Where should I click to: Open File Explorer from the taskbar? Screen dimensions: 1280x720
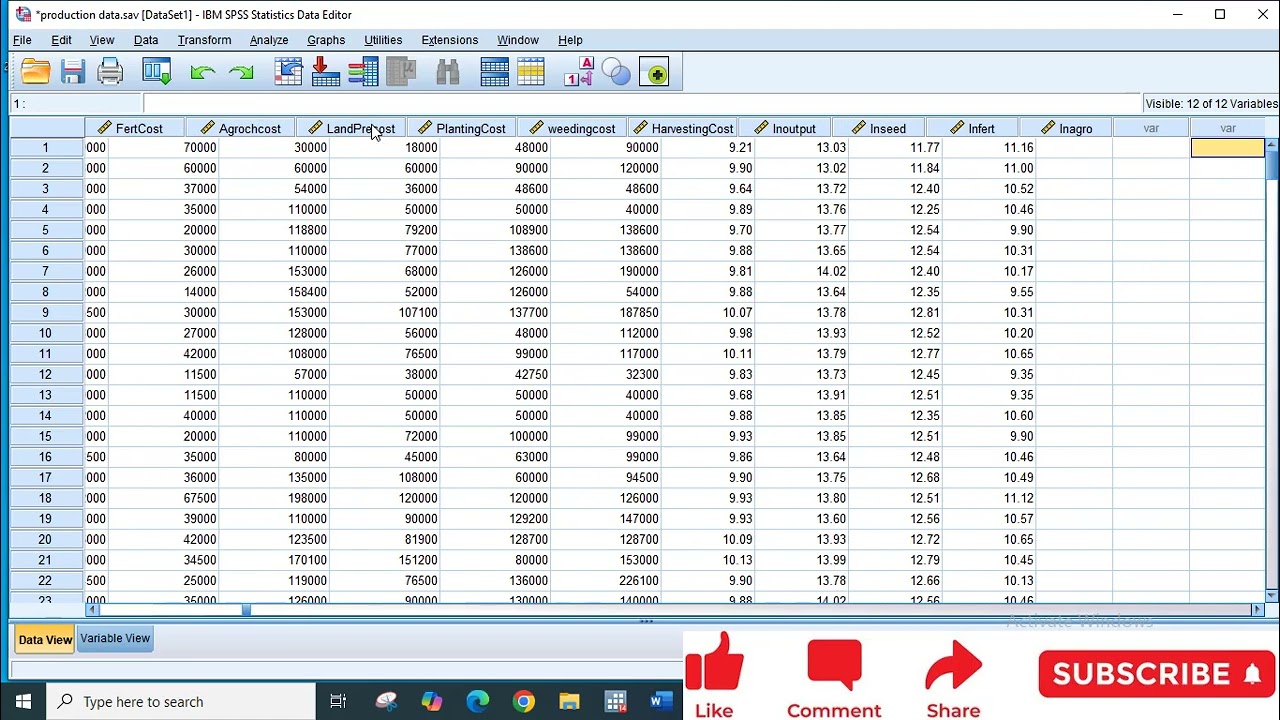[x=569, y=701]
